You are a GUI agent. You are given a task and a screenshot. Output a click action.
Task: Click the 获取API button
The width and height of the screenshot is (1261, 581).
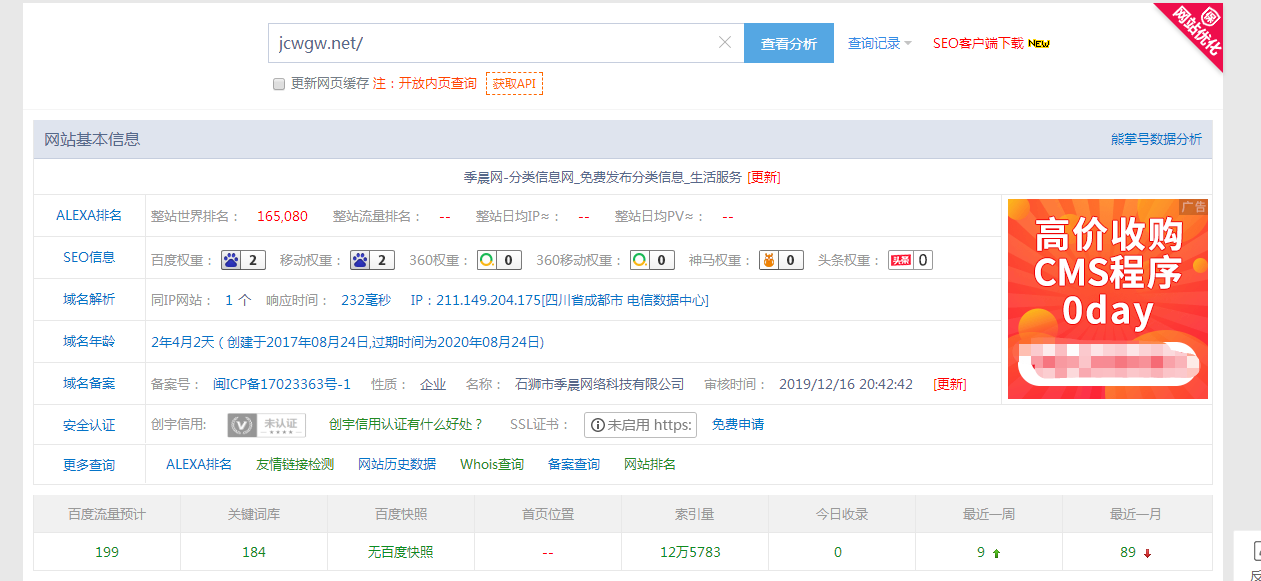(514, 84)
